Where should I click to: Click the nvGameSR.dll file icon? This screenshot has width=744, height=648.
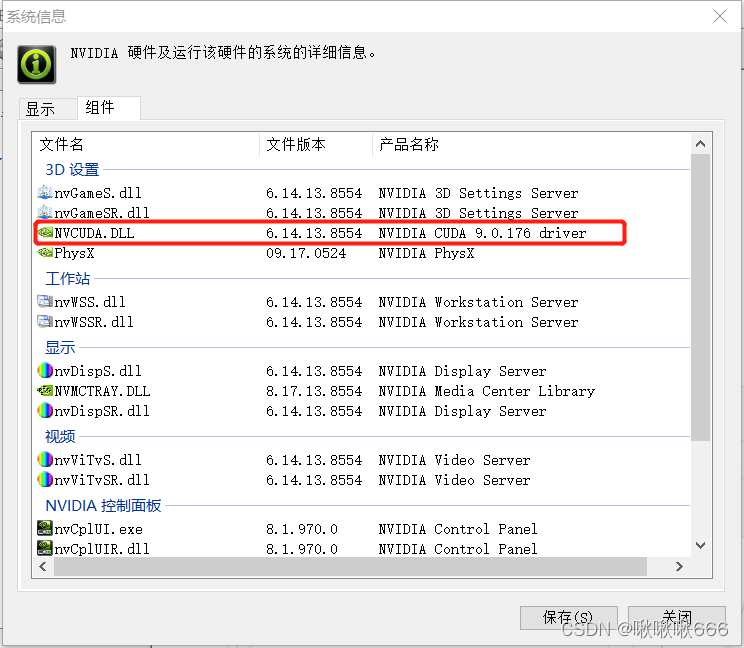[x=45, y=213]
